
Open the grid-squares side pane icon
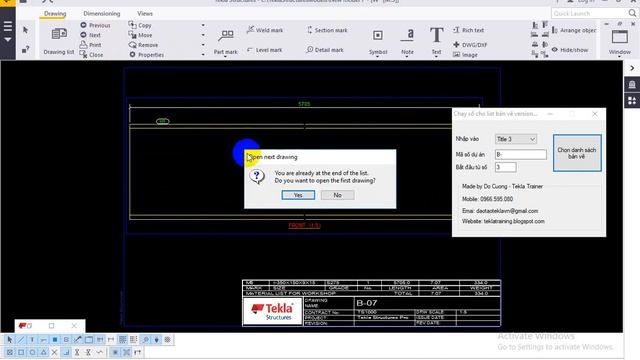pyautogui.click(x=632, y=100)
